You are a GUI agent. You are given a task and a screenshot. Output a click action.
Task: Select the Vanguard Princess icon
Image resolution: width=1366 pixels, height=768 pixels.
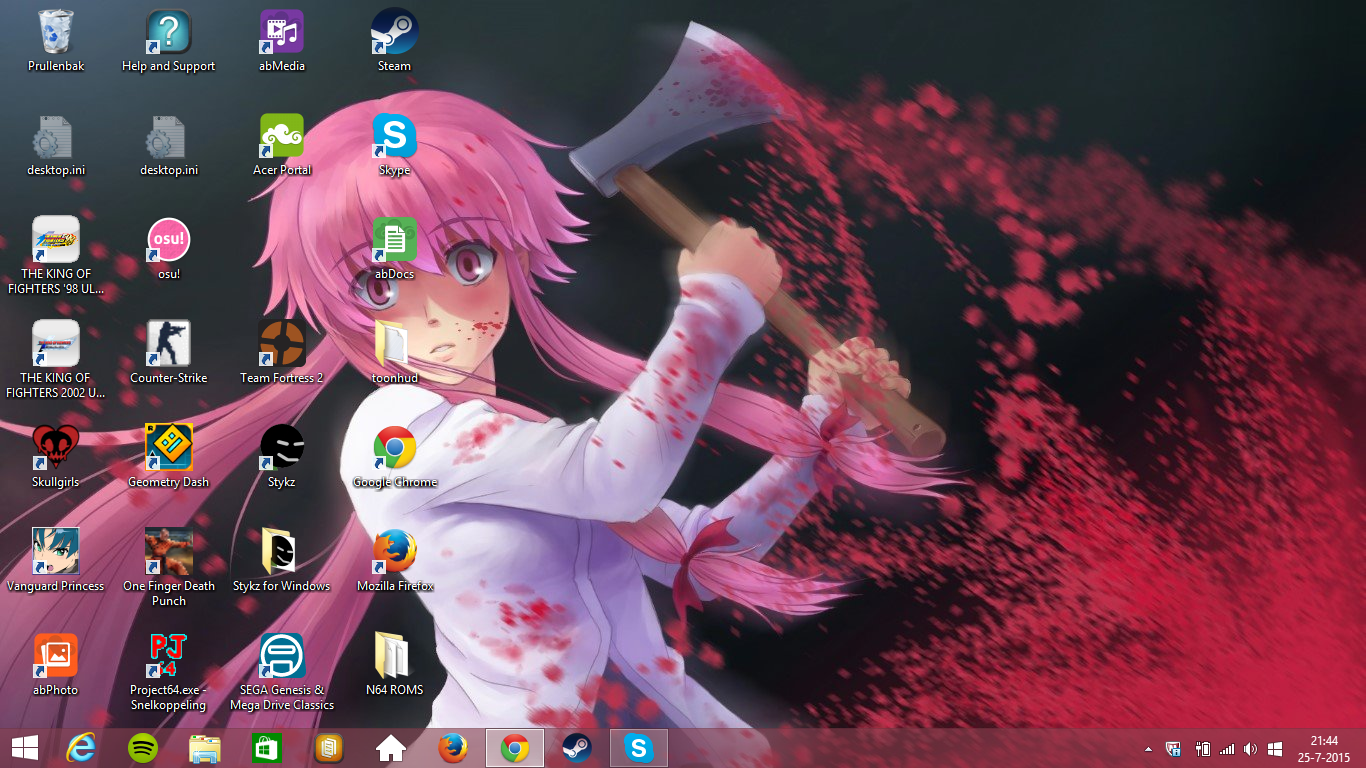(55, 552)
